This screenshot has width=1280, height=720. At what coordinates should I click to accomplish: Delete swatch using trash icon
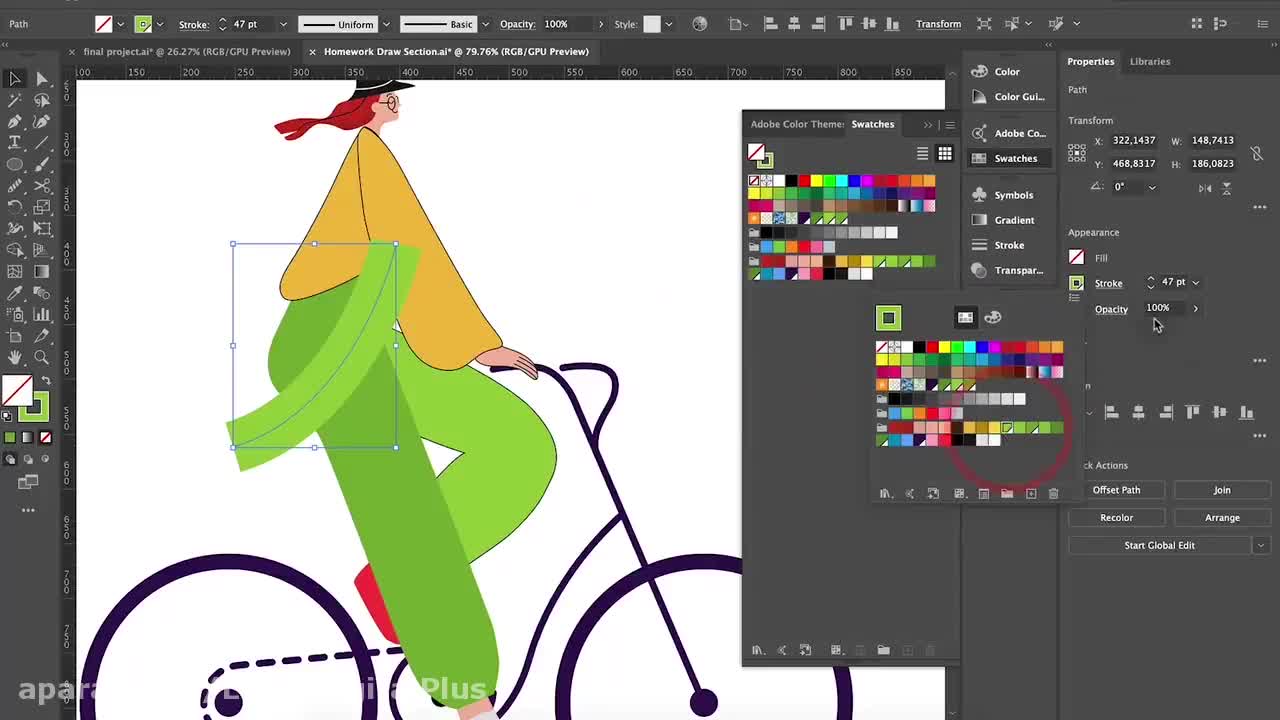1053,493
